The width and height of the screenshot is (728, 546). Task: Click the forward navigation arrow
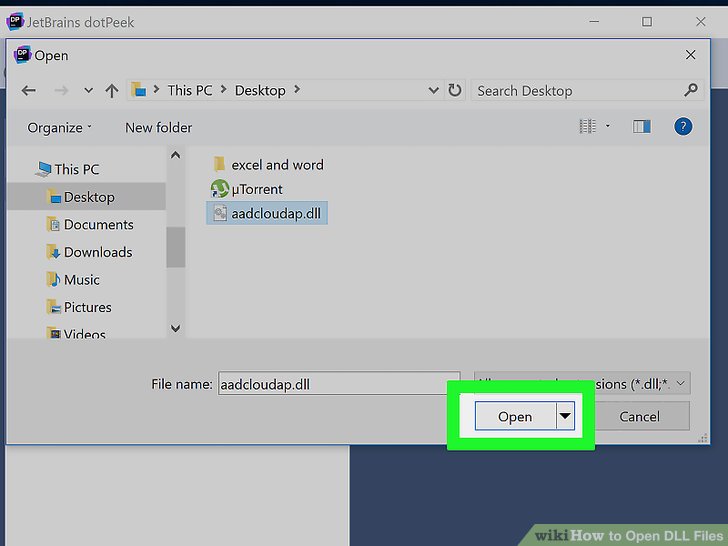pyautogui.click(x=61, y=90)
